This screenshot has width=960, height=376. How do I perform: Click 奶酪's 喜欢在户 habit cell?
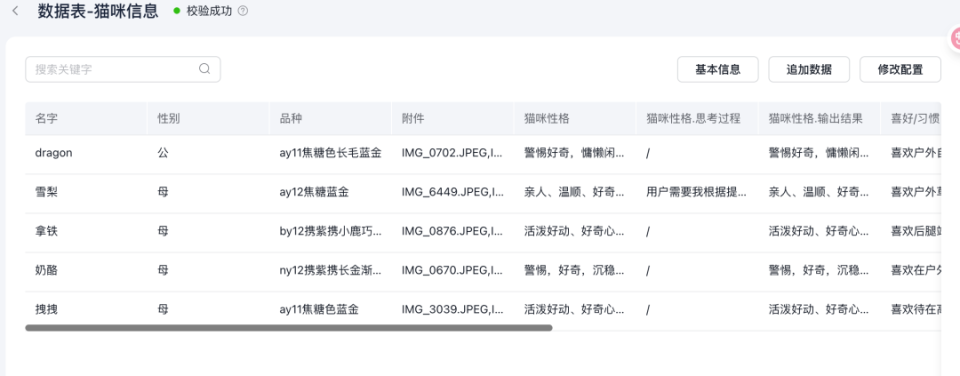(911, 271)
